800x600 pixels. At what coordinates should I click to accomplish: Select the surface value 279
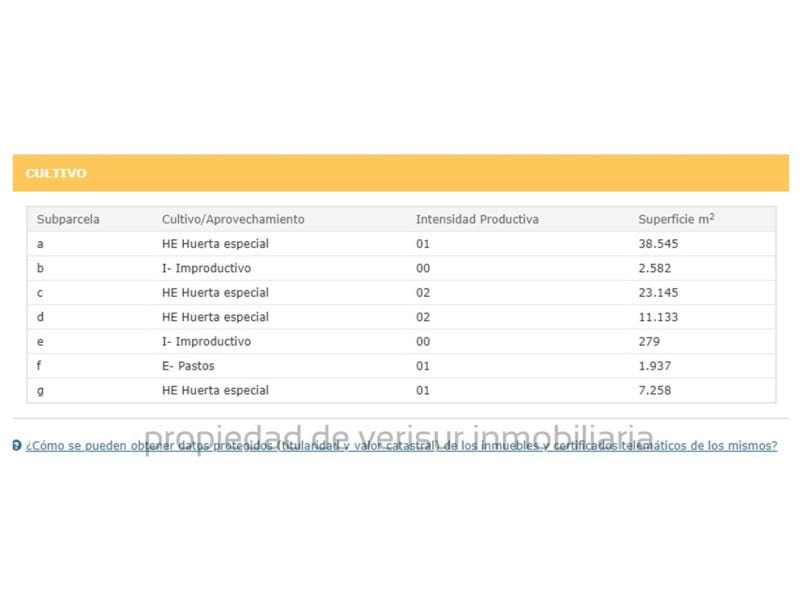coord(648,342)
